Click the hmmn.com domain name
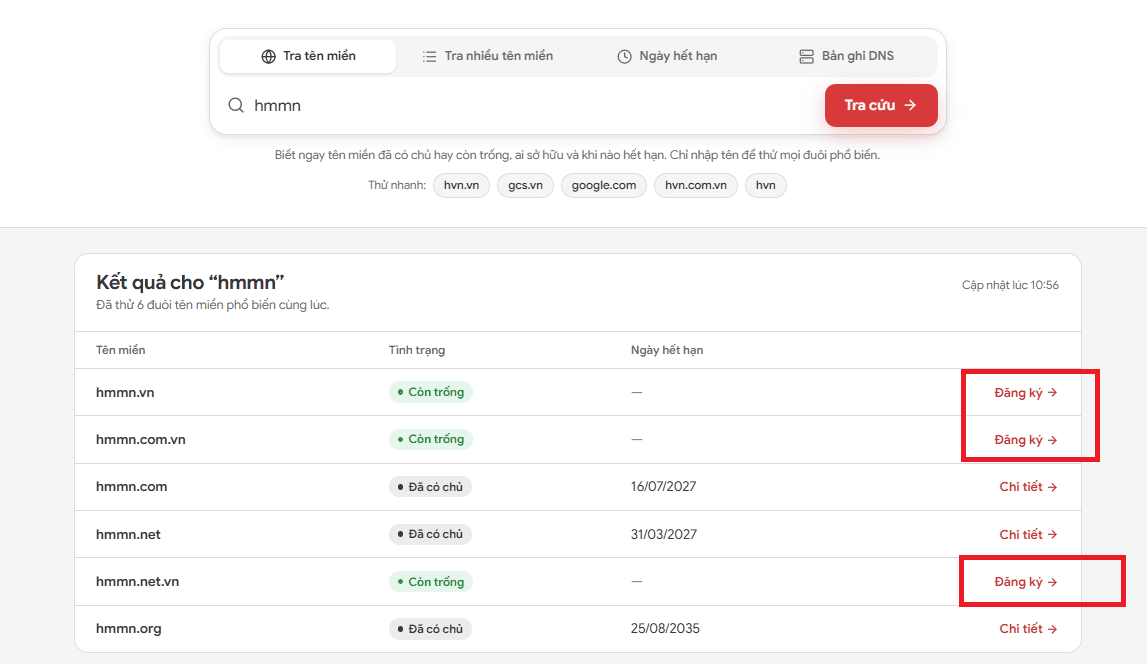This screenshot has width=1147, height=664. click(x=132, y=487)
